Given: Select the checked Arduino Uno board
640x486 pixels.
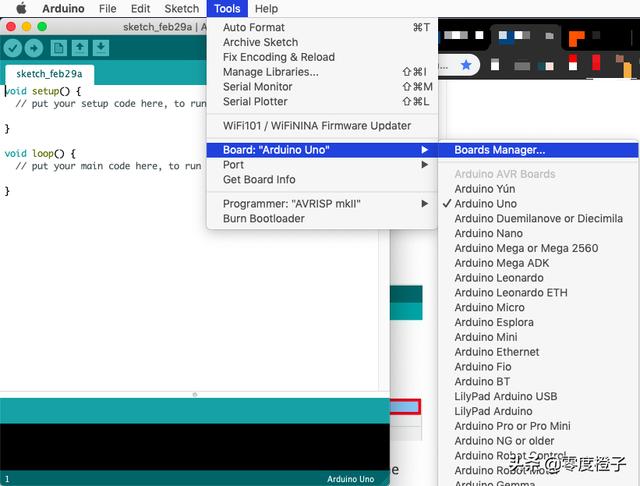Looking at the screenshot, I should point(538,204).
